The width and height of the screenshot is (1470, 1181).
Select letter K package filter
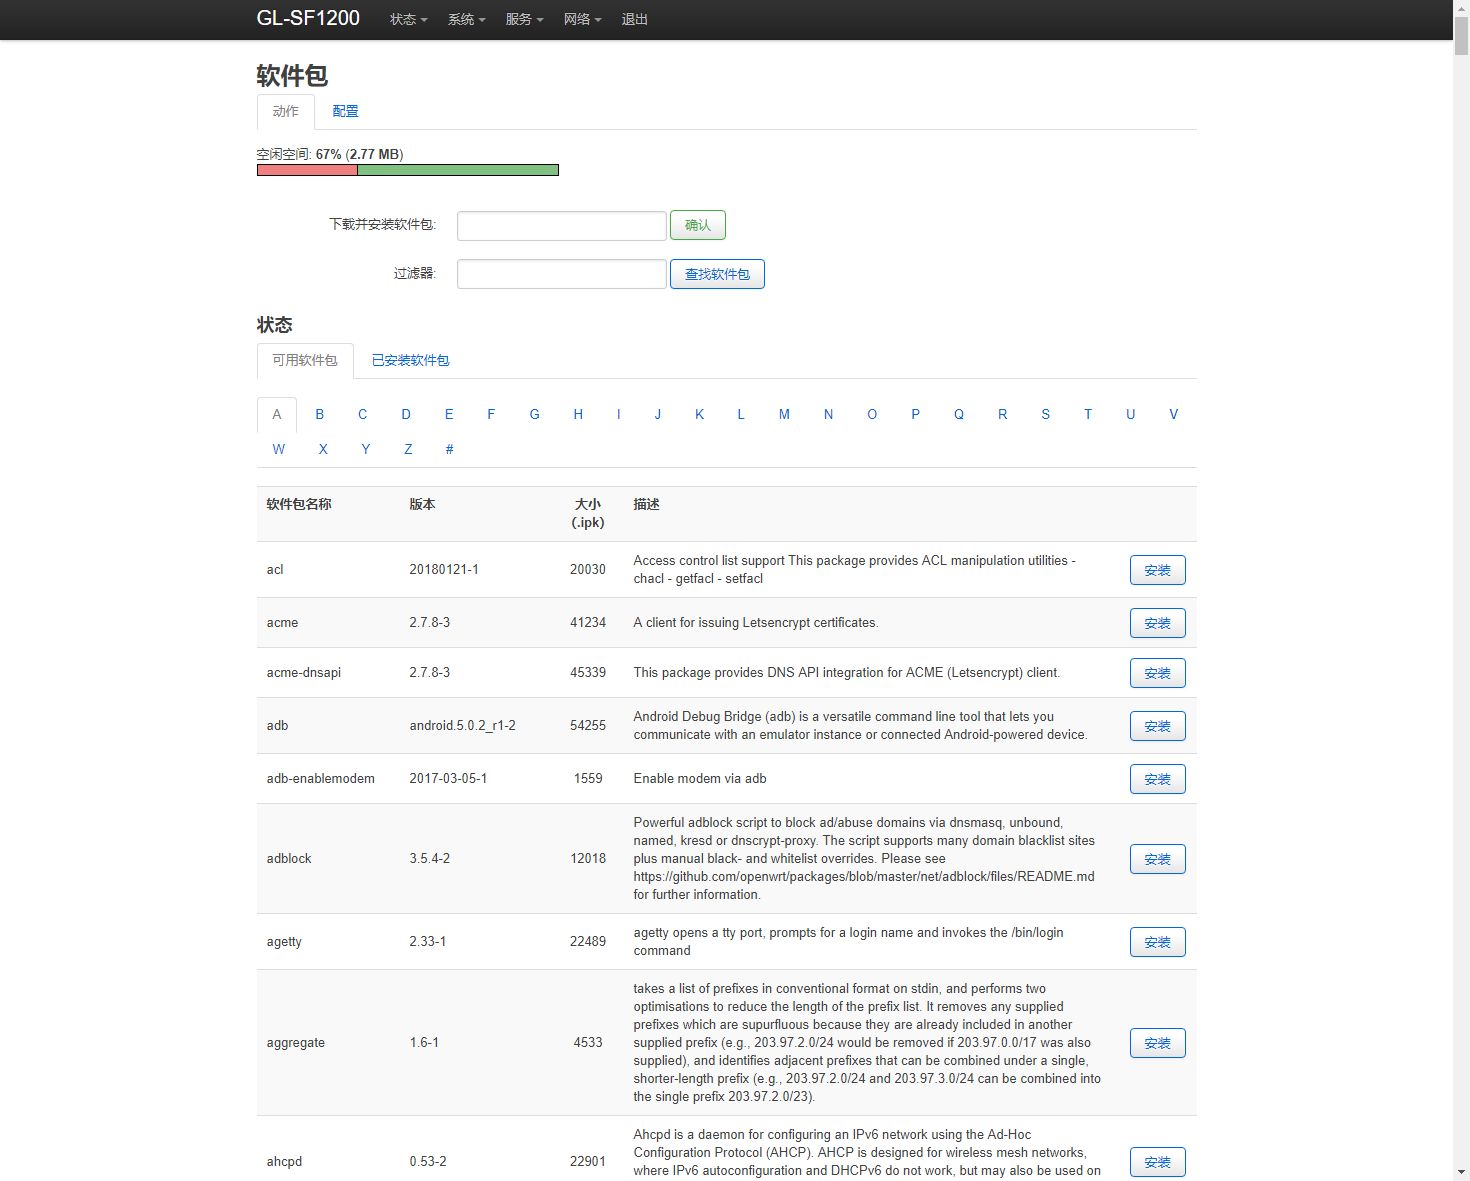click(700, 414)
